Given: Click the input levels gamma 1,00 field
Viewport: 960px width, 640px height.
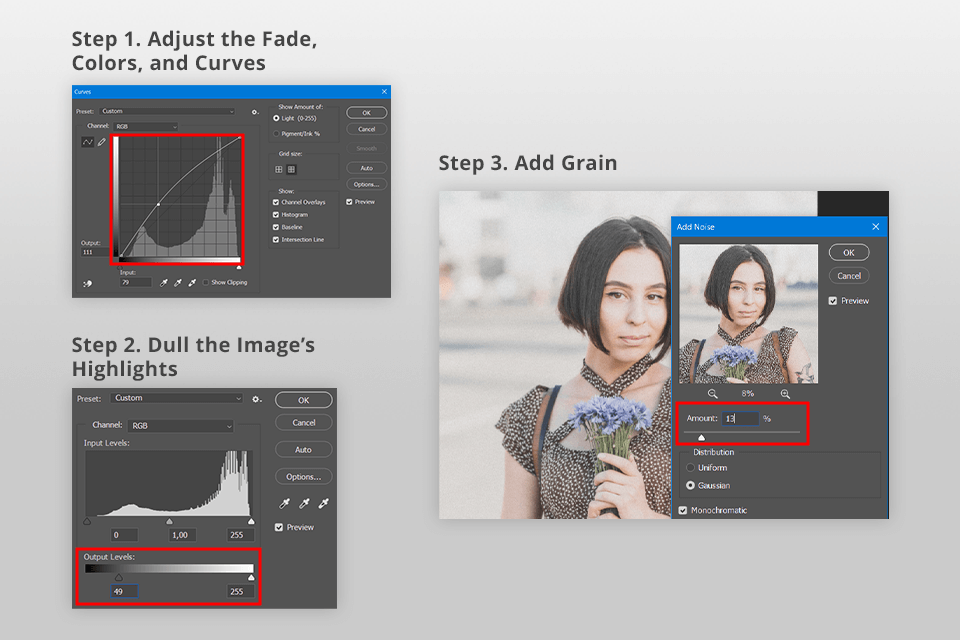Looking at the screenshot, I should click(x=182, y=535).
